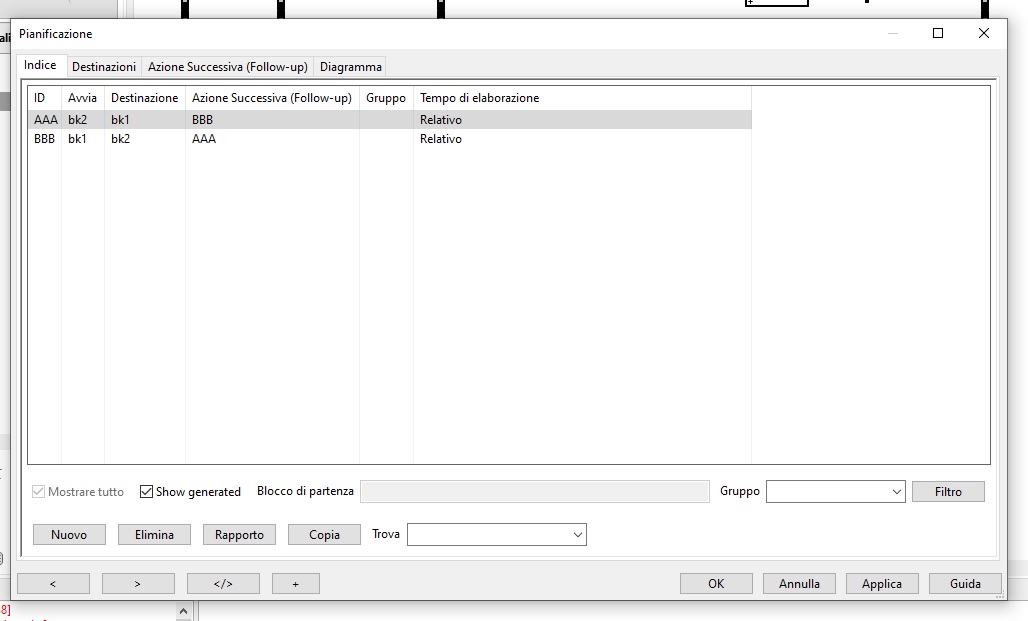Maximize the Pianificazione dialog window
This screenshot has height=621, width=1028.
938,33
